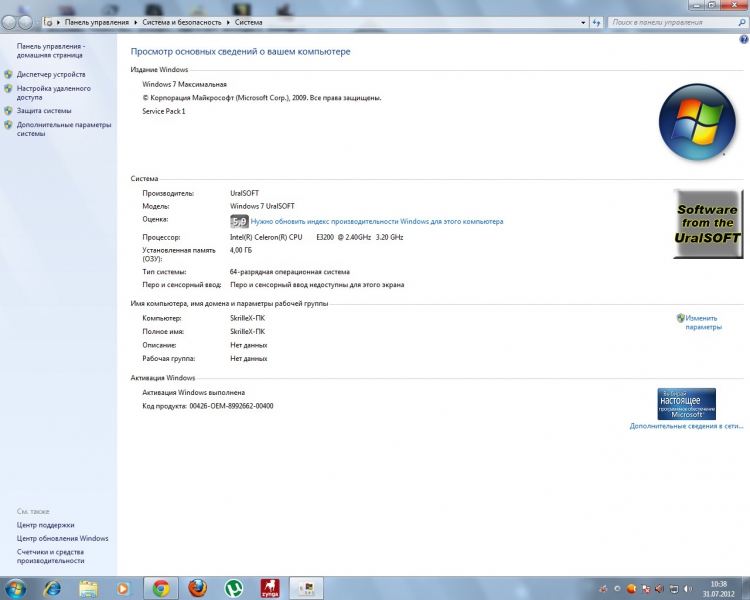750x600 pixels.
Task: Expand the arrow after 'Система и безопасность' breadcrumb
Action: (x=228, y=21)
